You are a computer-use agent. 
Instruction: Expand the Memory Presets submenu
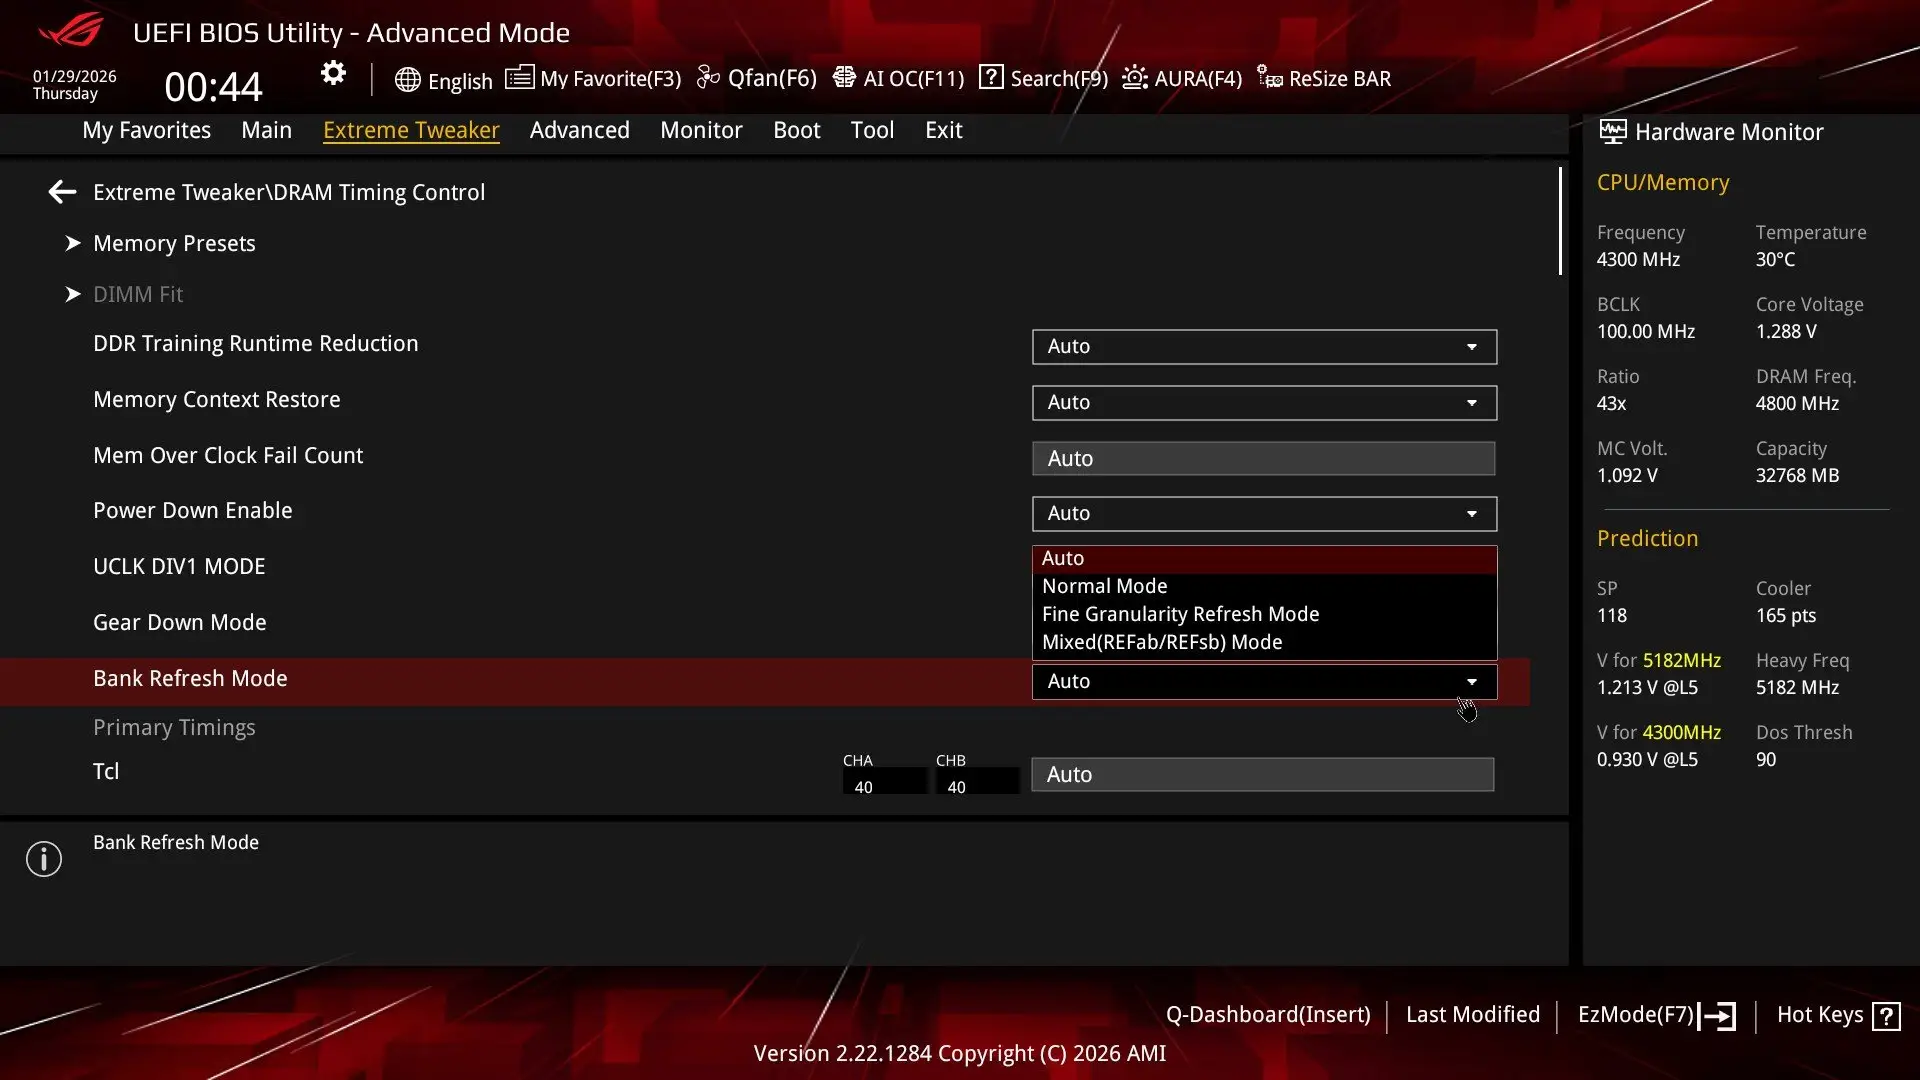pyautogui.click(x=174, y=243)
